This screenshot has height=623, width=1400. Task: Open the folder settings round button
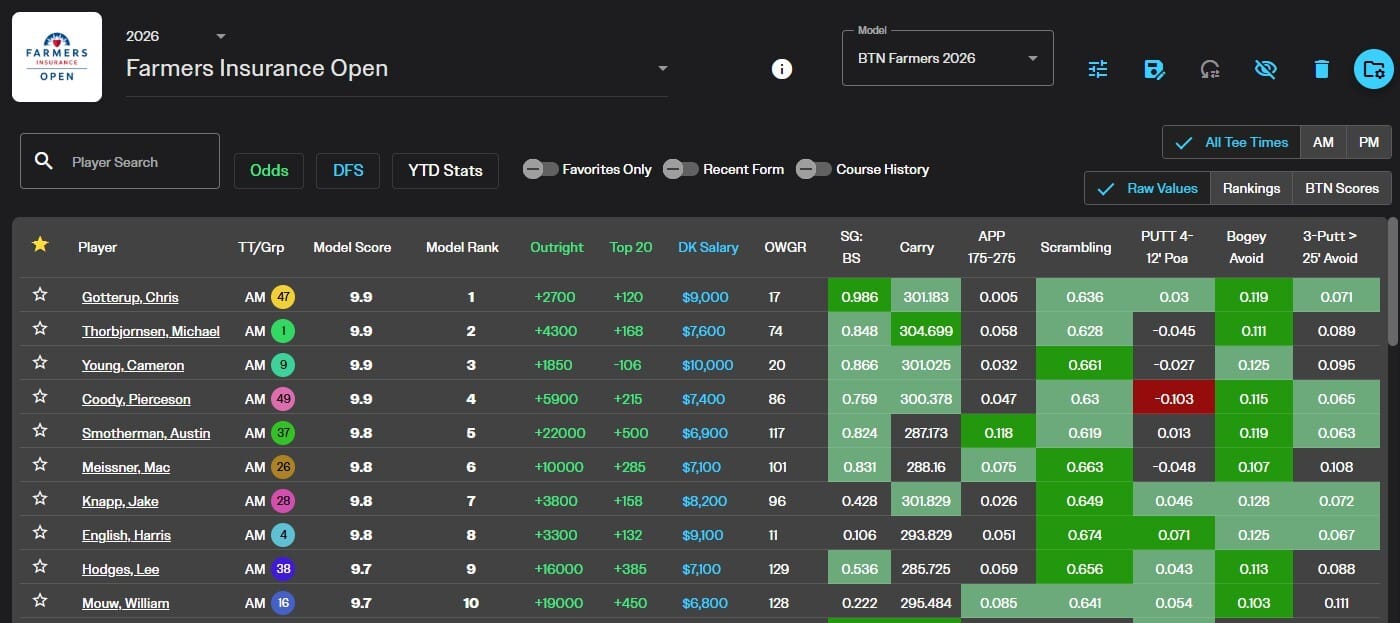click(1374, 69)
